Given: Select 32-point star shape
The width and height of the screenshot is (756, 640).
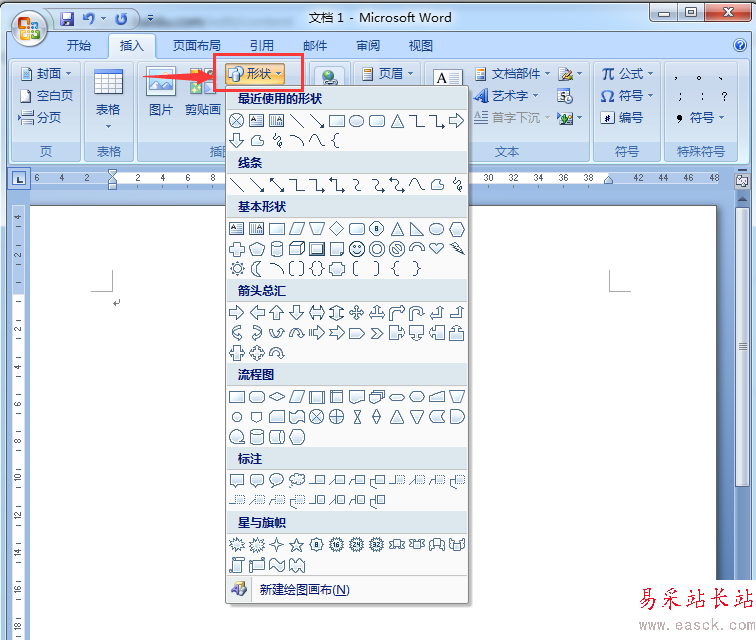Looking at the screenshot, I should [377, 545].
